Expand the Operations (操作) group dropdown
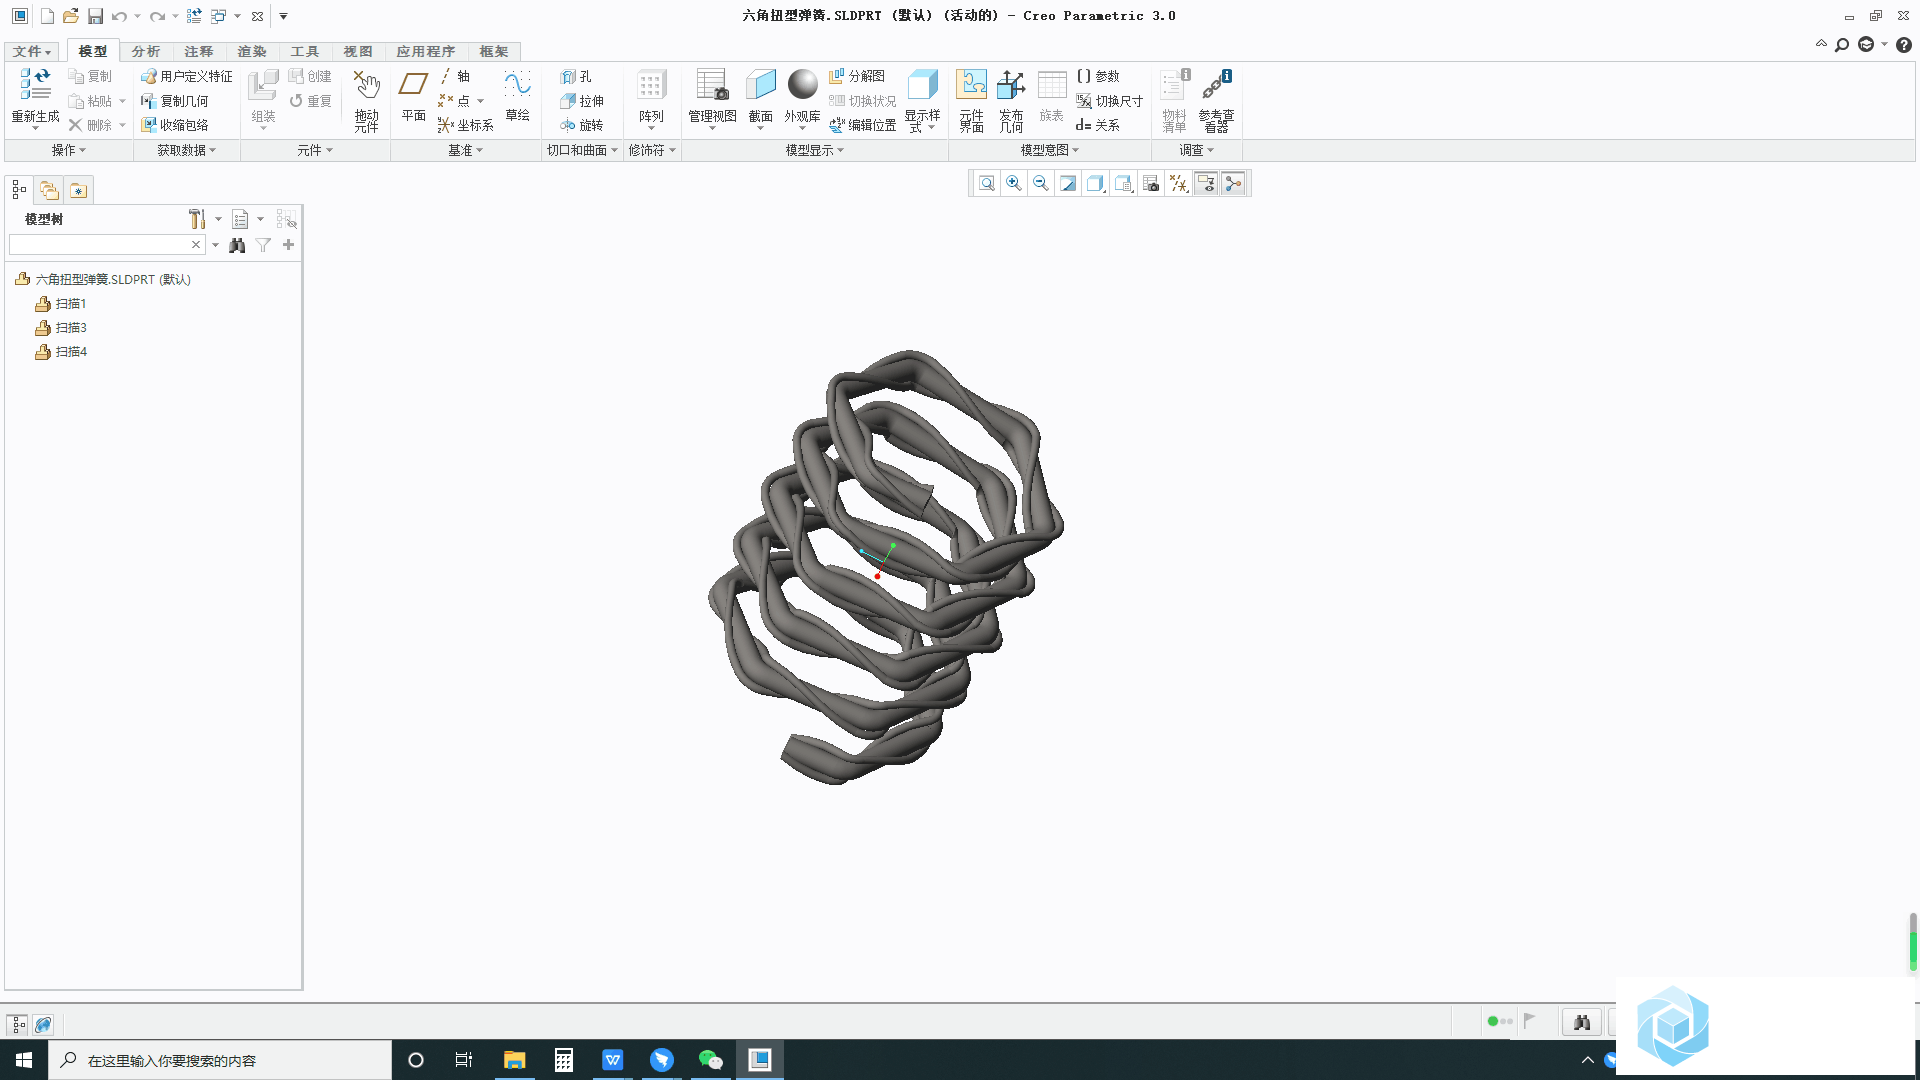The width and height of the screenshot is (1920, 1080). pyautogui.click(x=68, y=150)
